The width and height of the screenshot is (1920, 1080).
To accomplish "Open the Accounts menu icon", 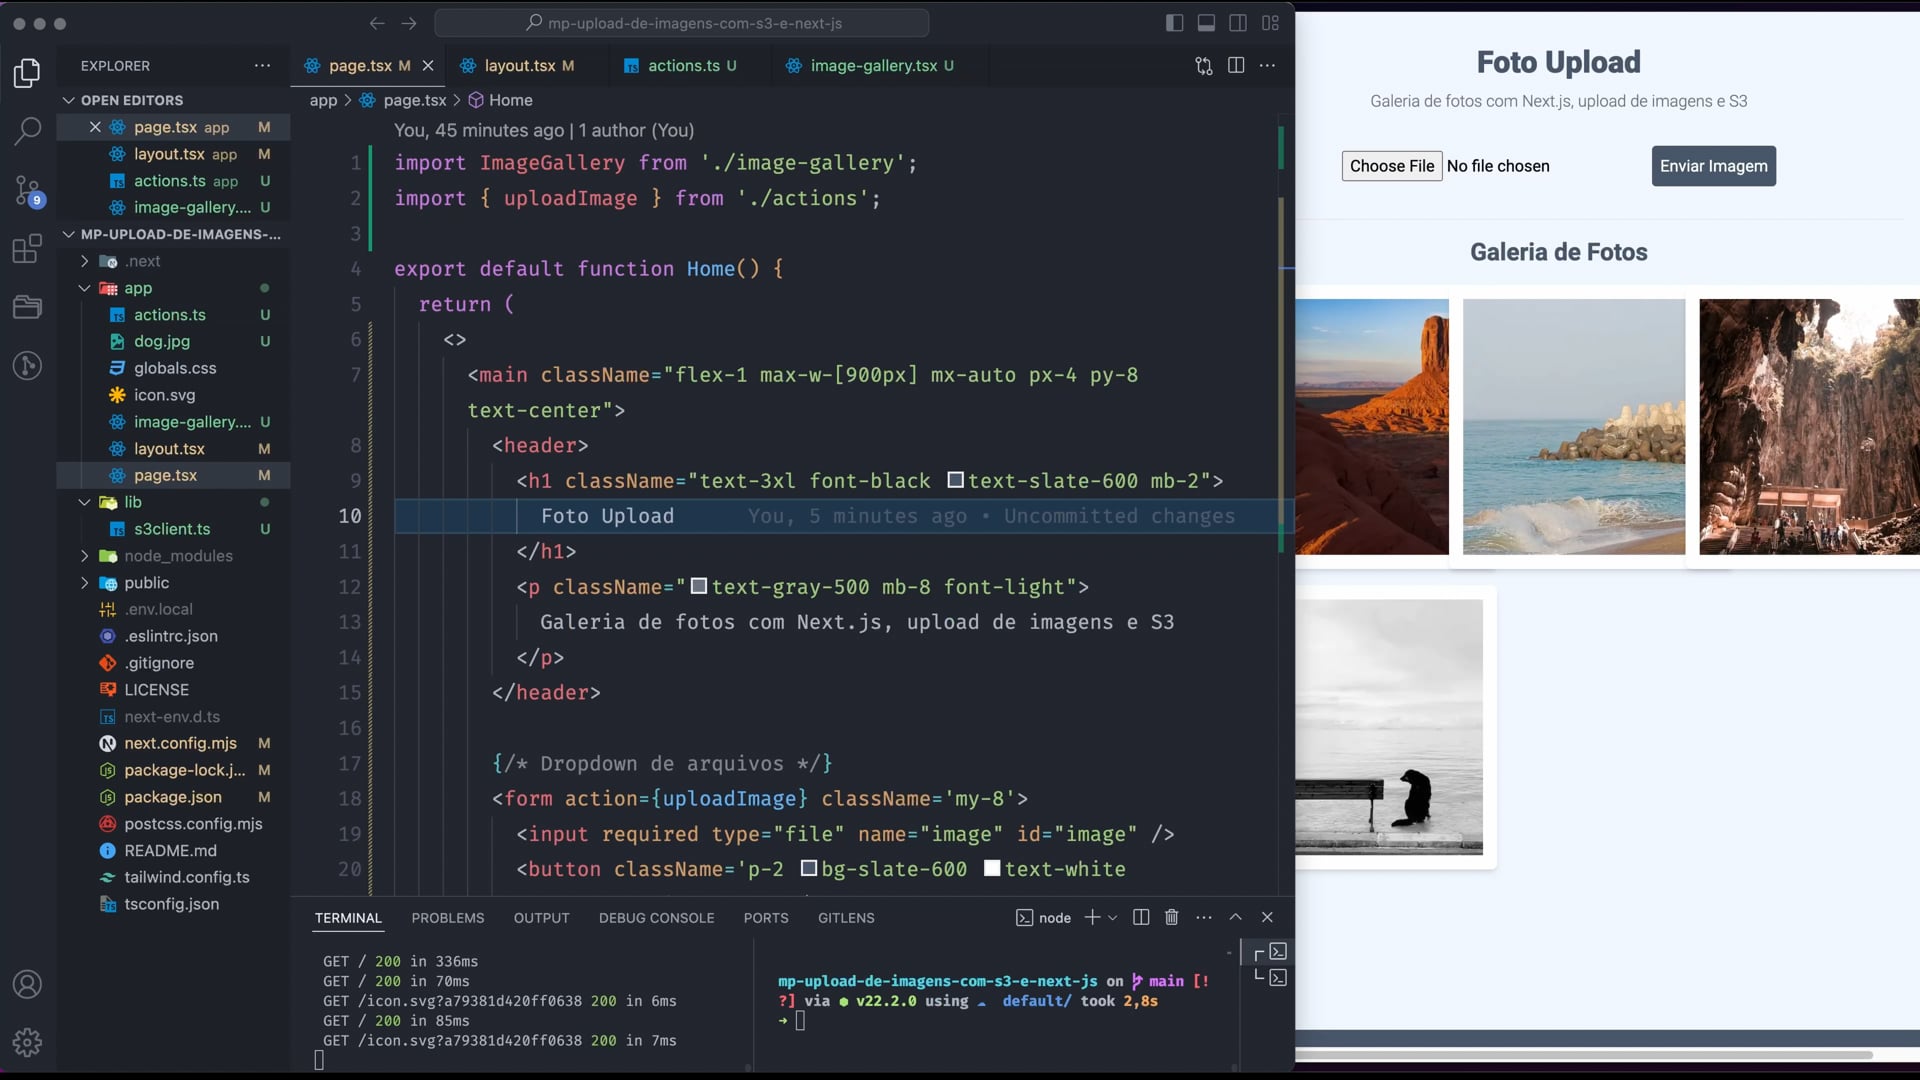I will [x=28, y=985].
